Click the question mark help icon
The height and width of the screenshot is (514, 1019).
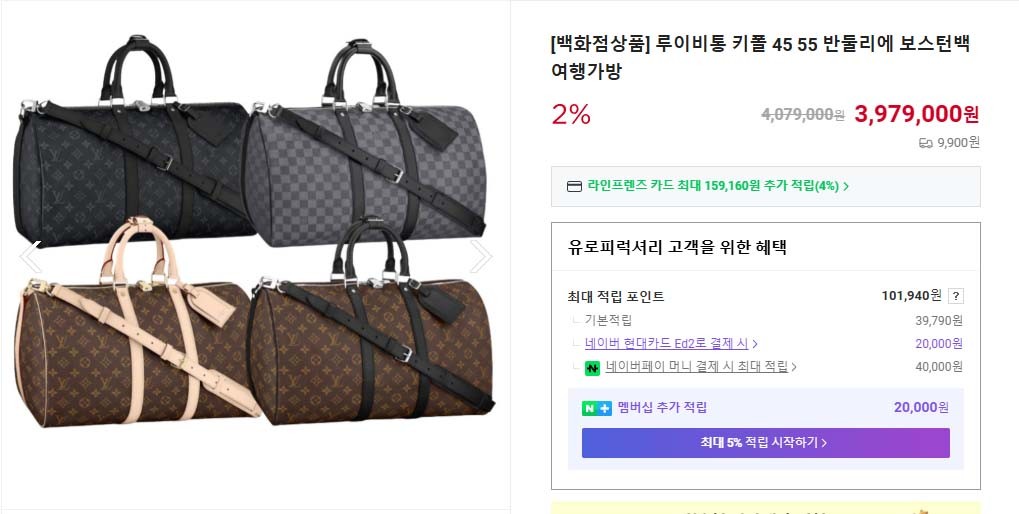pos(956,296)
